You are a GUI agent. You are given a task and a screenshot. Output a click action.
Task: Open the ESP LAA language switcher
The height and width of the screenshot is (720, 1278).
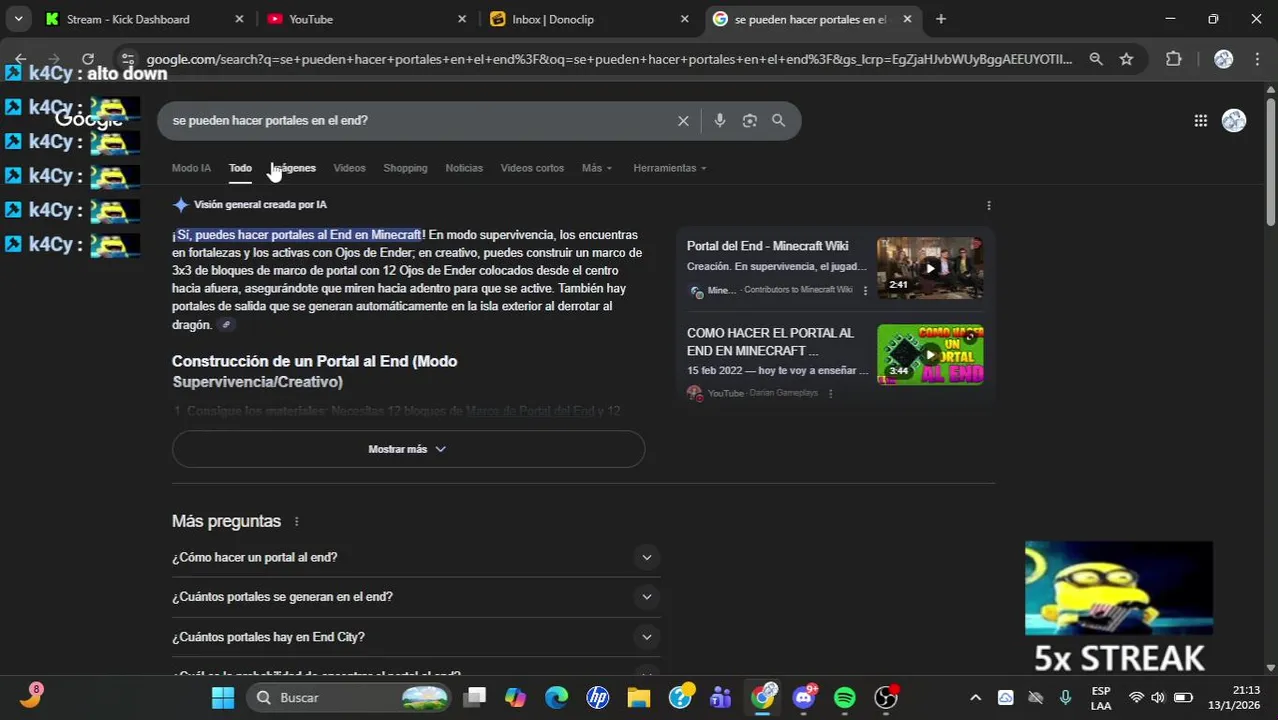(1101, 697)
